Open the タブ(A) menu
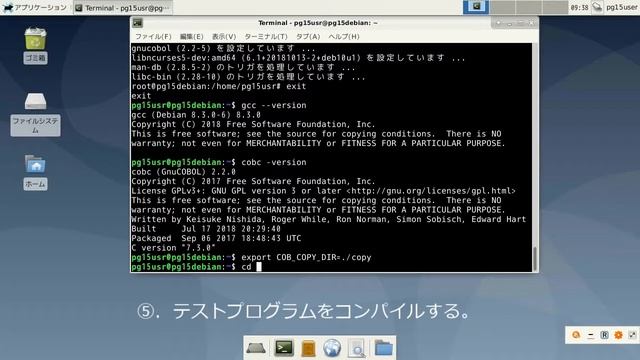Viewport: 640px width, 360px height. click(308, 37)
